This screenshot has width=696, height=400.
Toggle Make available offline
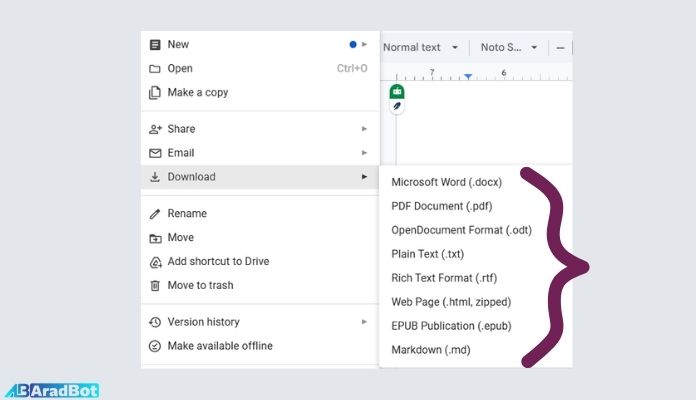tap(219, 346)
